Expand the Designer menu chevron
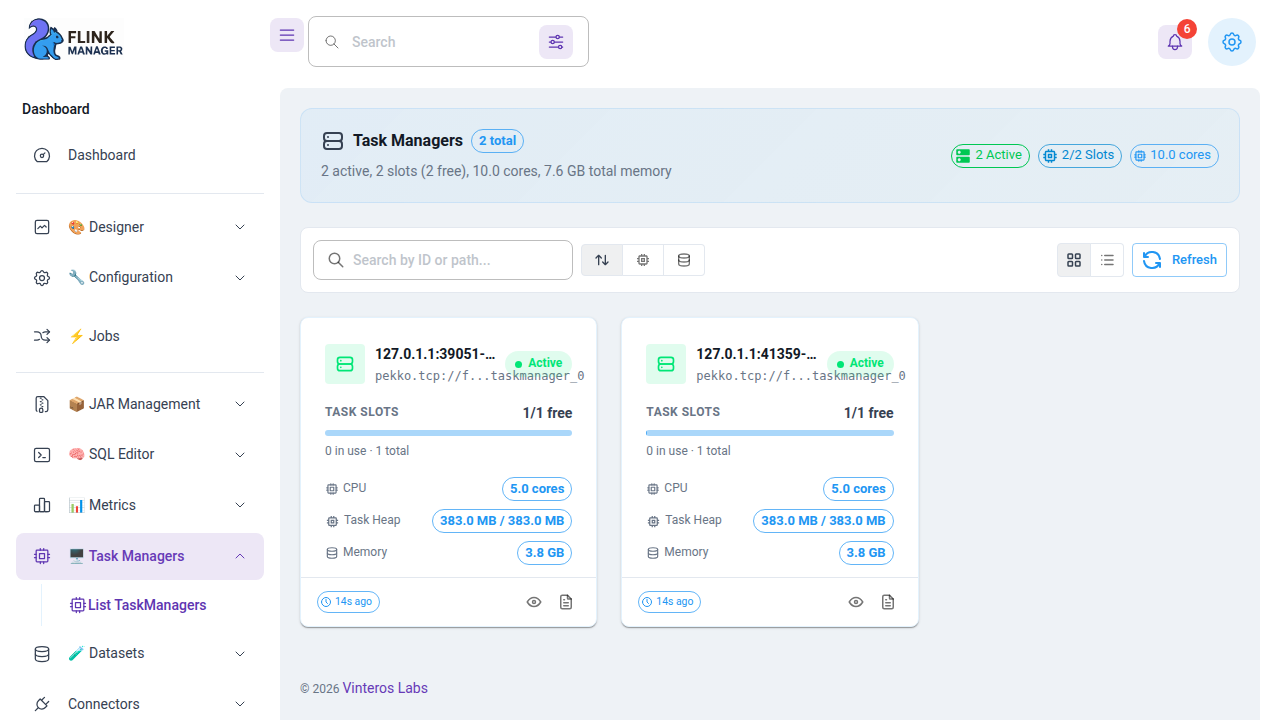The width and height of the screenshot is (1280, 720). click(x=240, y=227)
